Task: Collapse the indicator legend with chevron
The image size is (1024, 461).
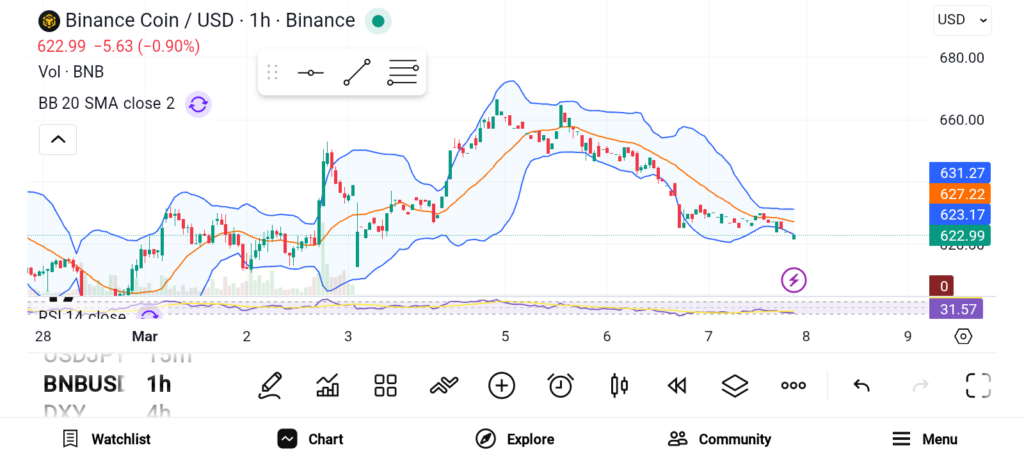Action: click(x=58, y=139)
